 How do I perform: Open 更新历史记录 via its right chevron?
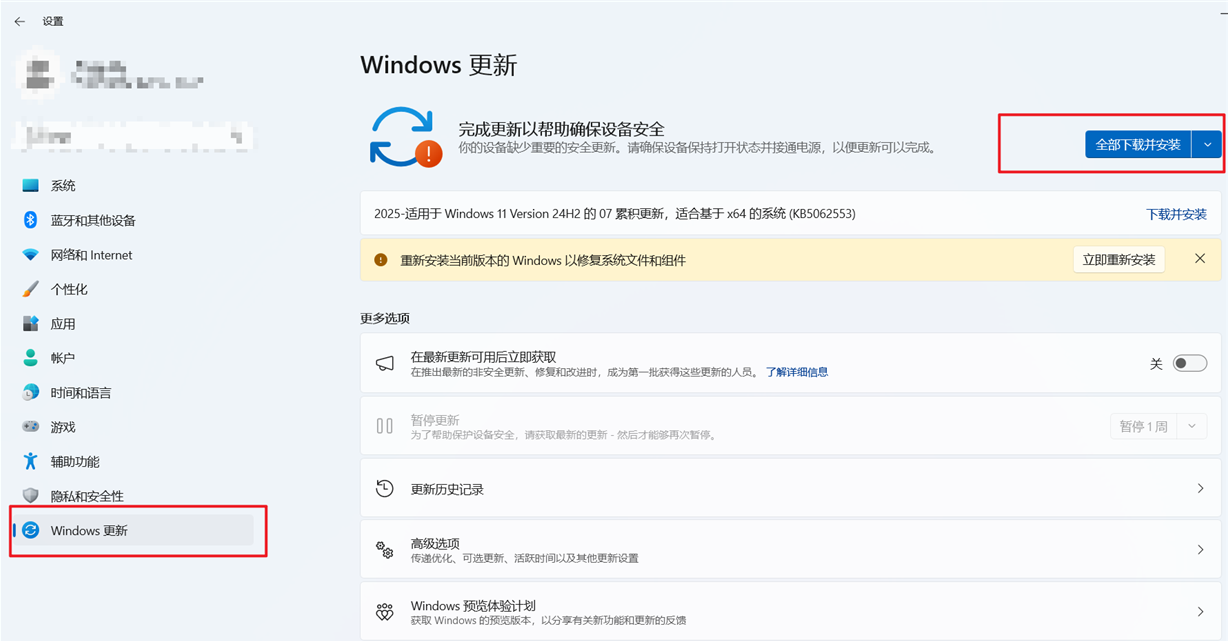tap(1200, 489)
